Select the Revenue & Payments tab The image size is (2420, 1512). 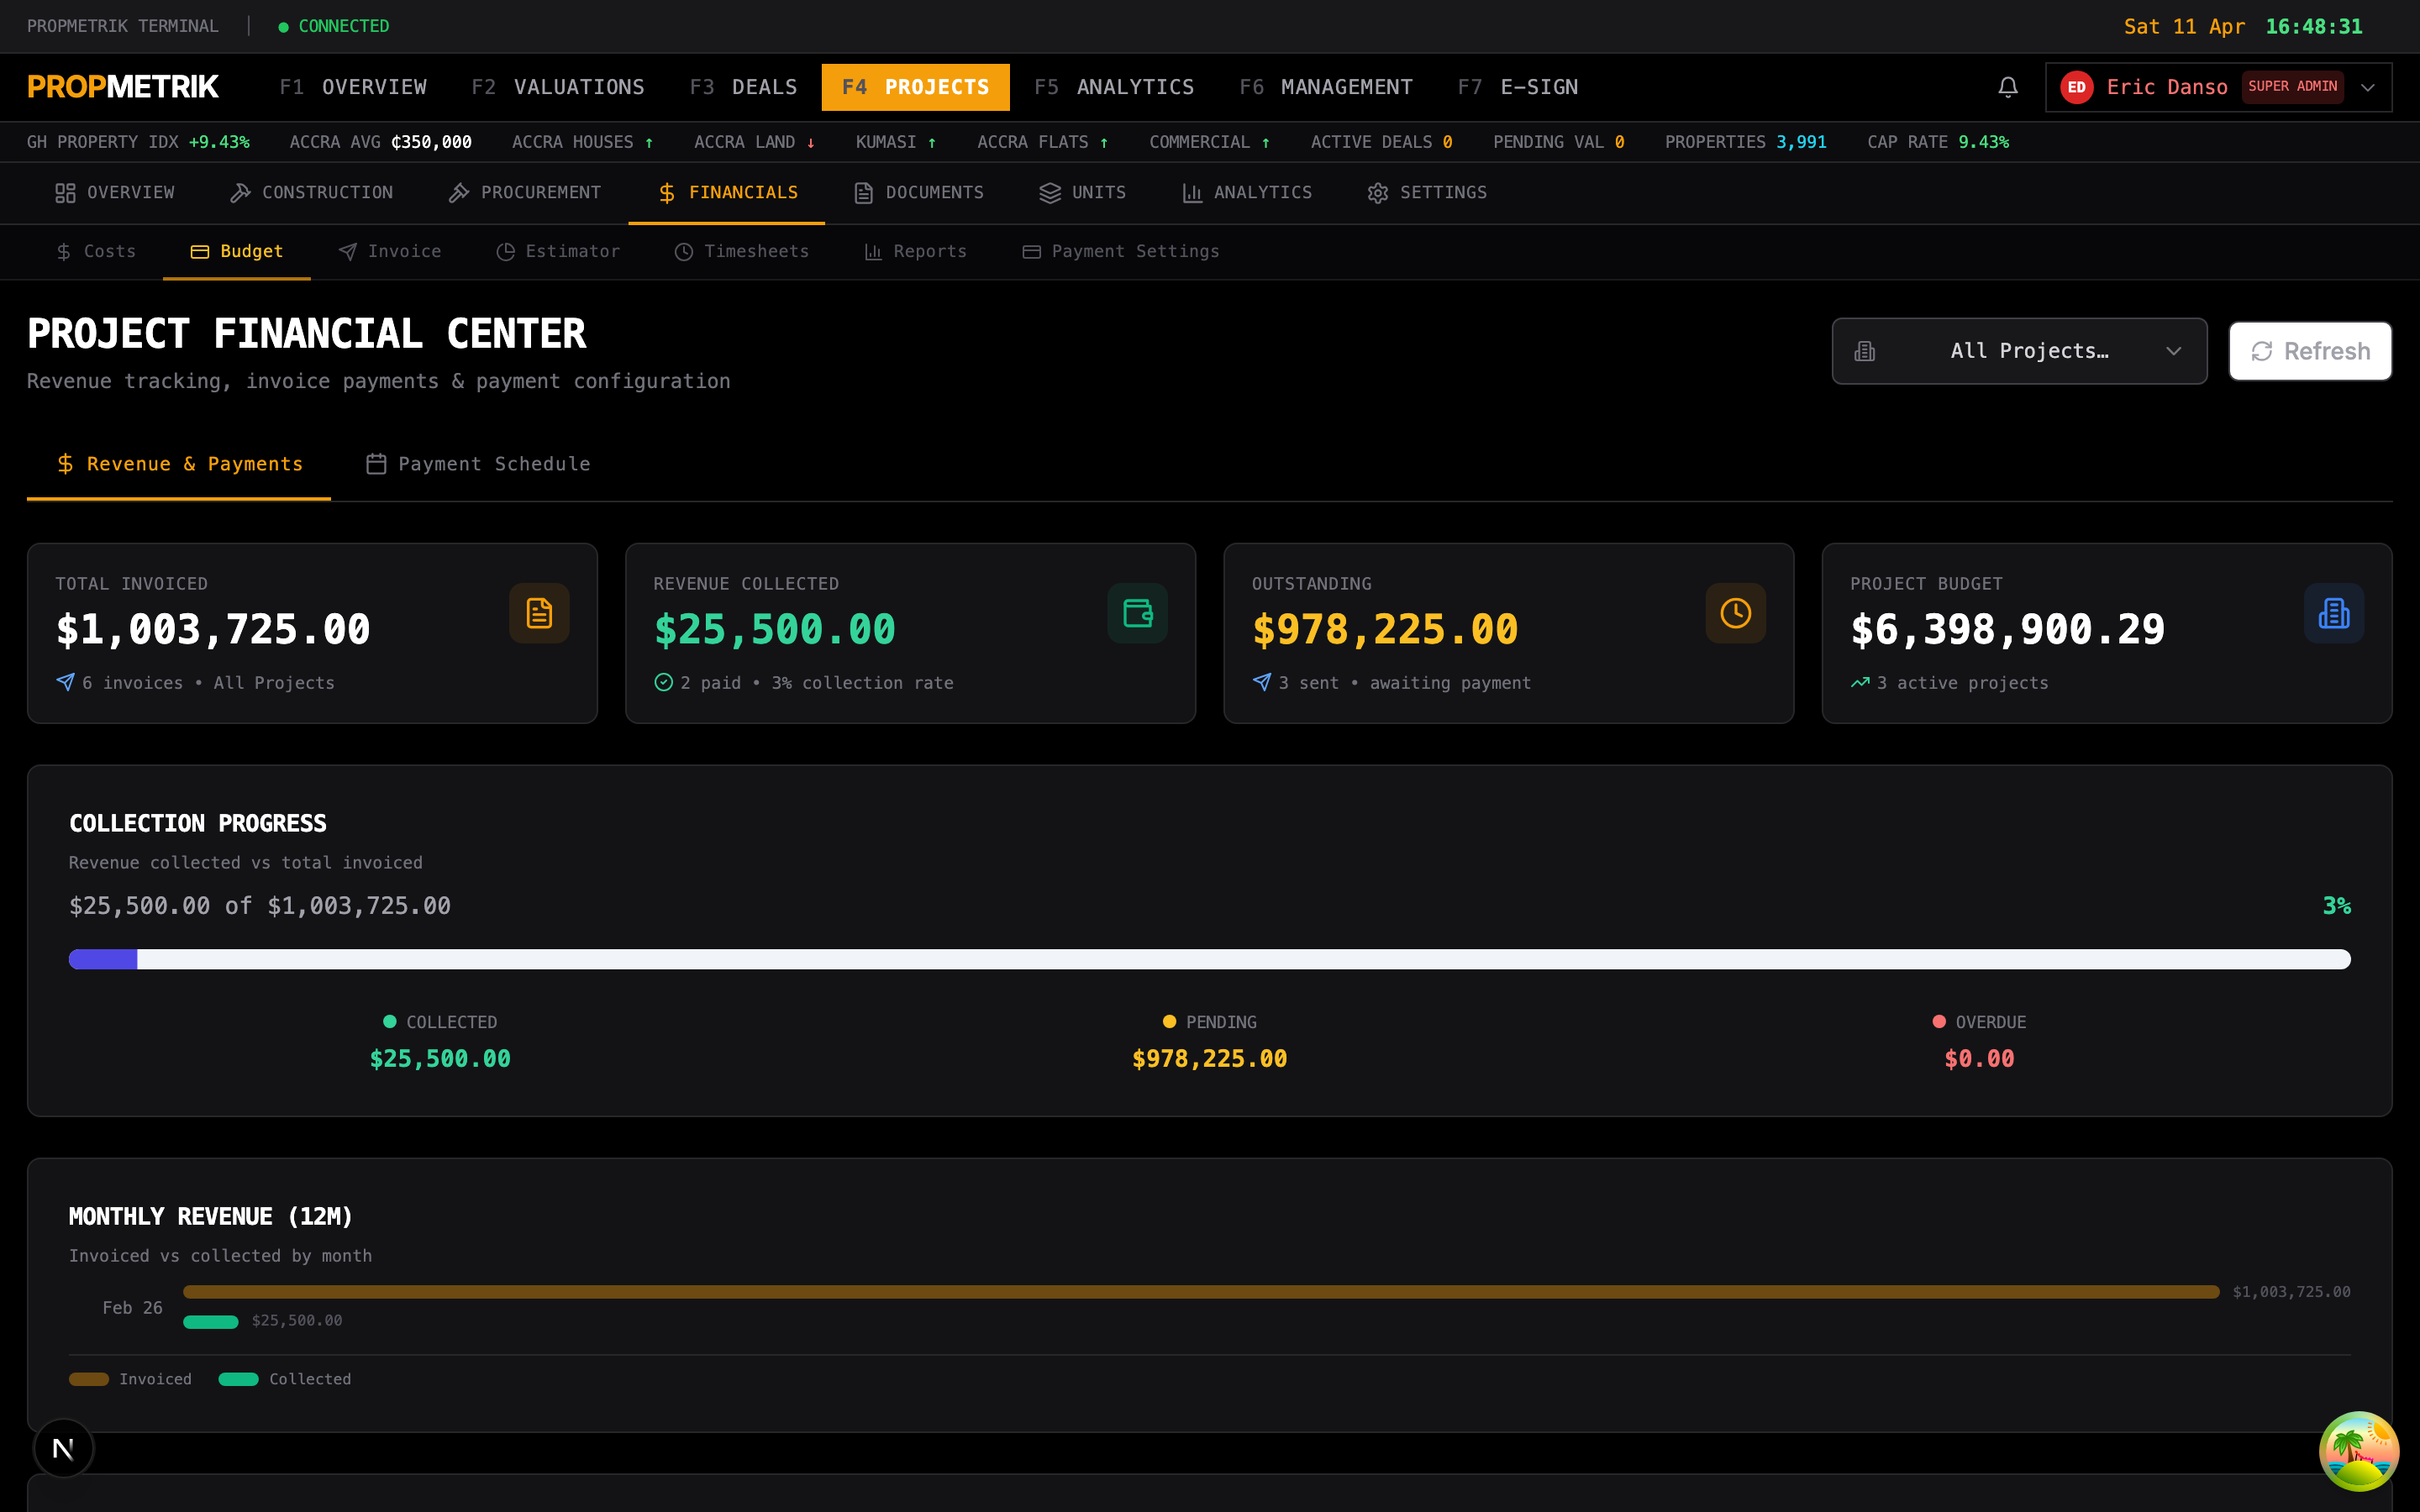coord(179,464)
